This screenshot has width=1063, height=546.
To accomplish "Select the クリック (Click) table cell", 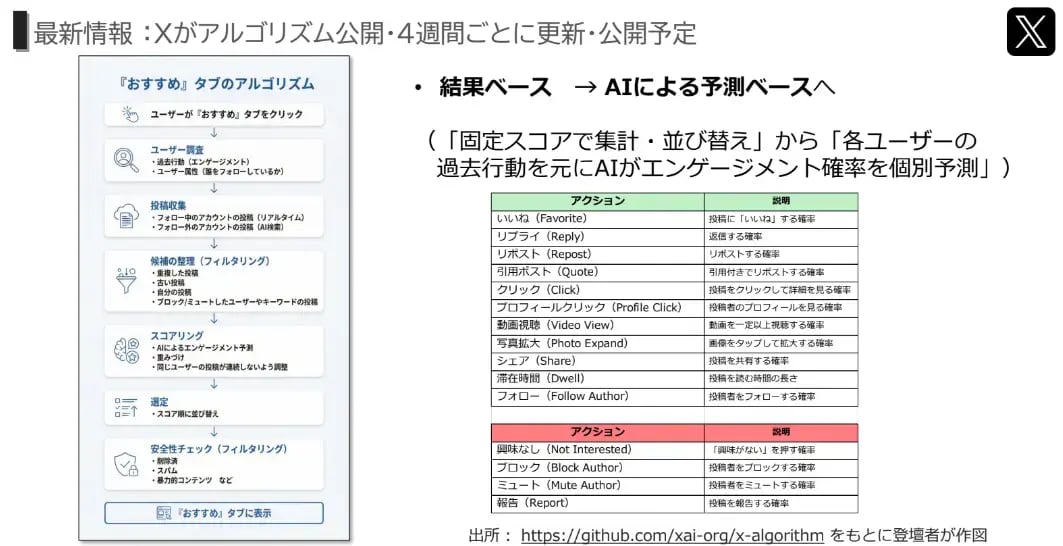I will (x=597, y=290).
